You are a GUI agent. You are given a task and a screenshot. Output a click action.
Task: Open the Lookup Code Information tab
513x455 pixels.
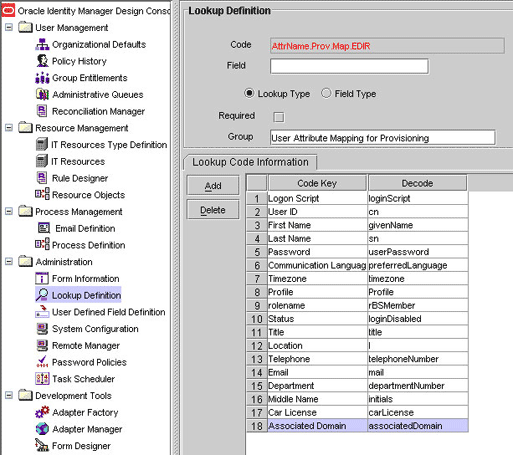pyautogui.click(x=250, y=162)
